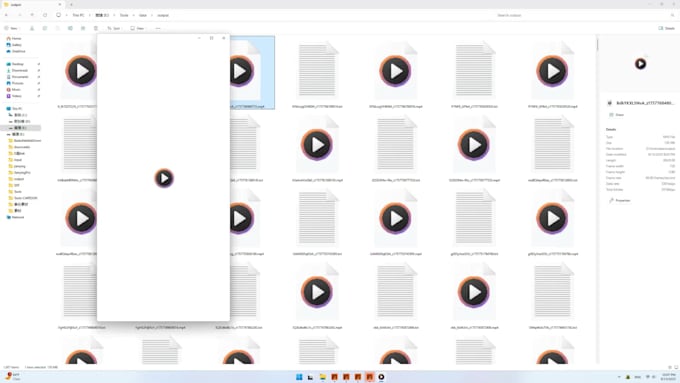Click Tools in the address breadcrumb
The height and width of the screenshot is (383, 680).
[x=124, y=15]
